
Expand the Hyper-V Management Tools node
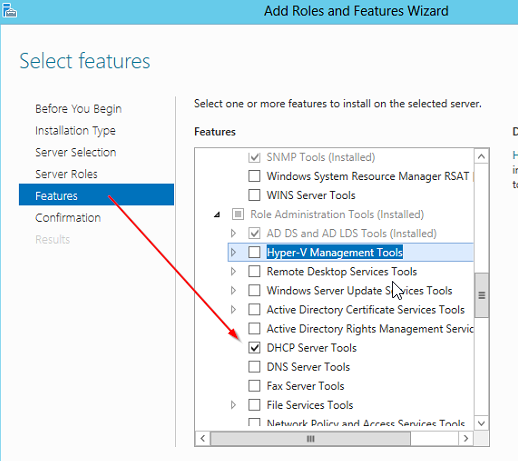pyautogui.click(x=233, y=252)
